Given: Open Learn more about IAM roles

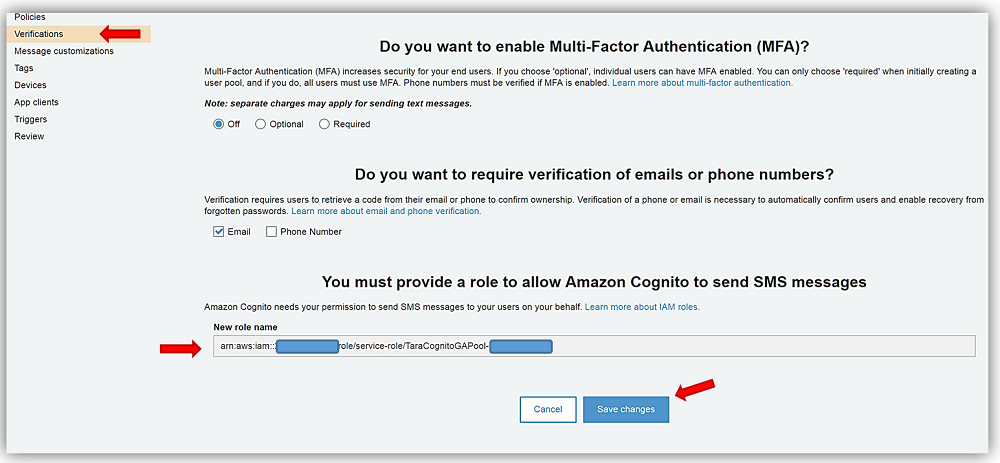Looking at the screenshot, I should tap(642, 307).
